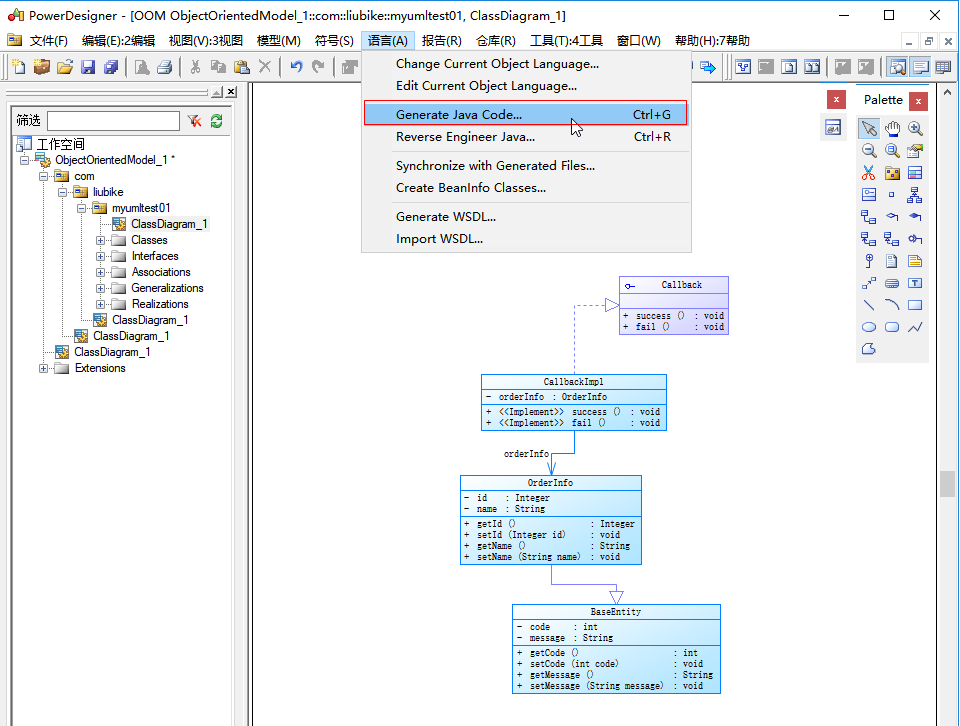Select the Pointer tool in the Palette
960x726 pixels.
click(869, 128)
